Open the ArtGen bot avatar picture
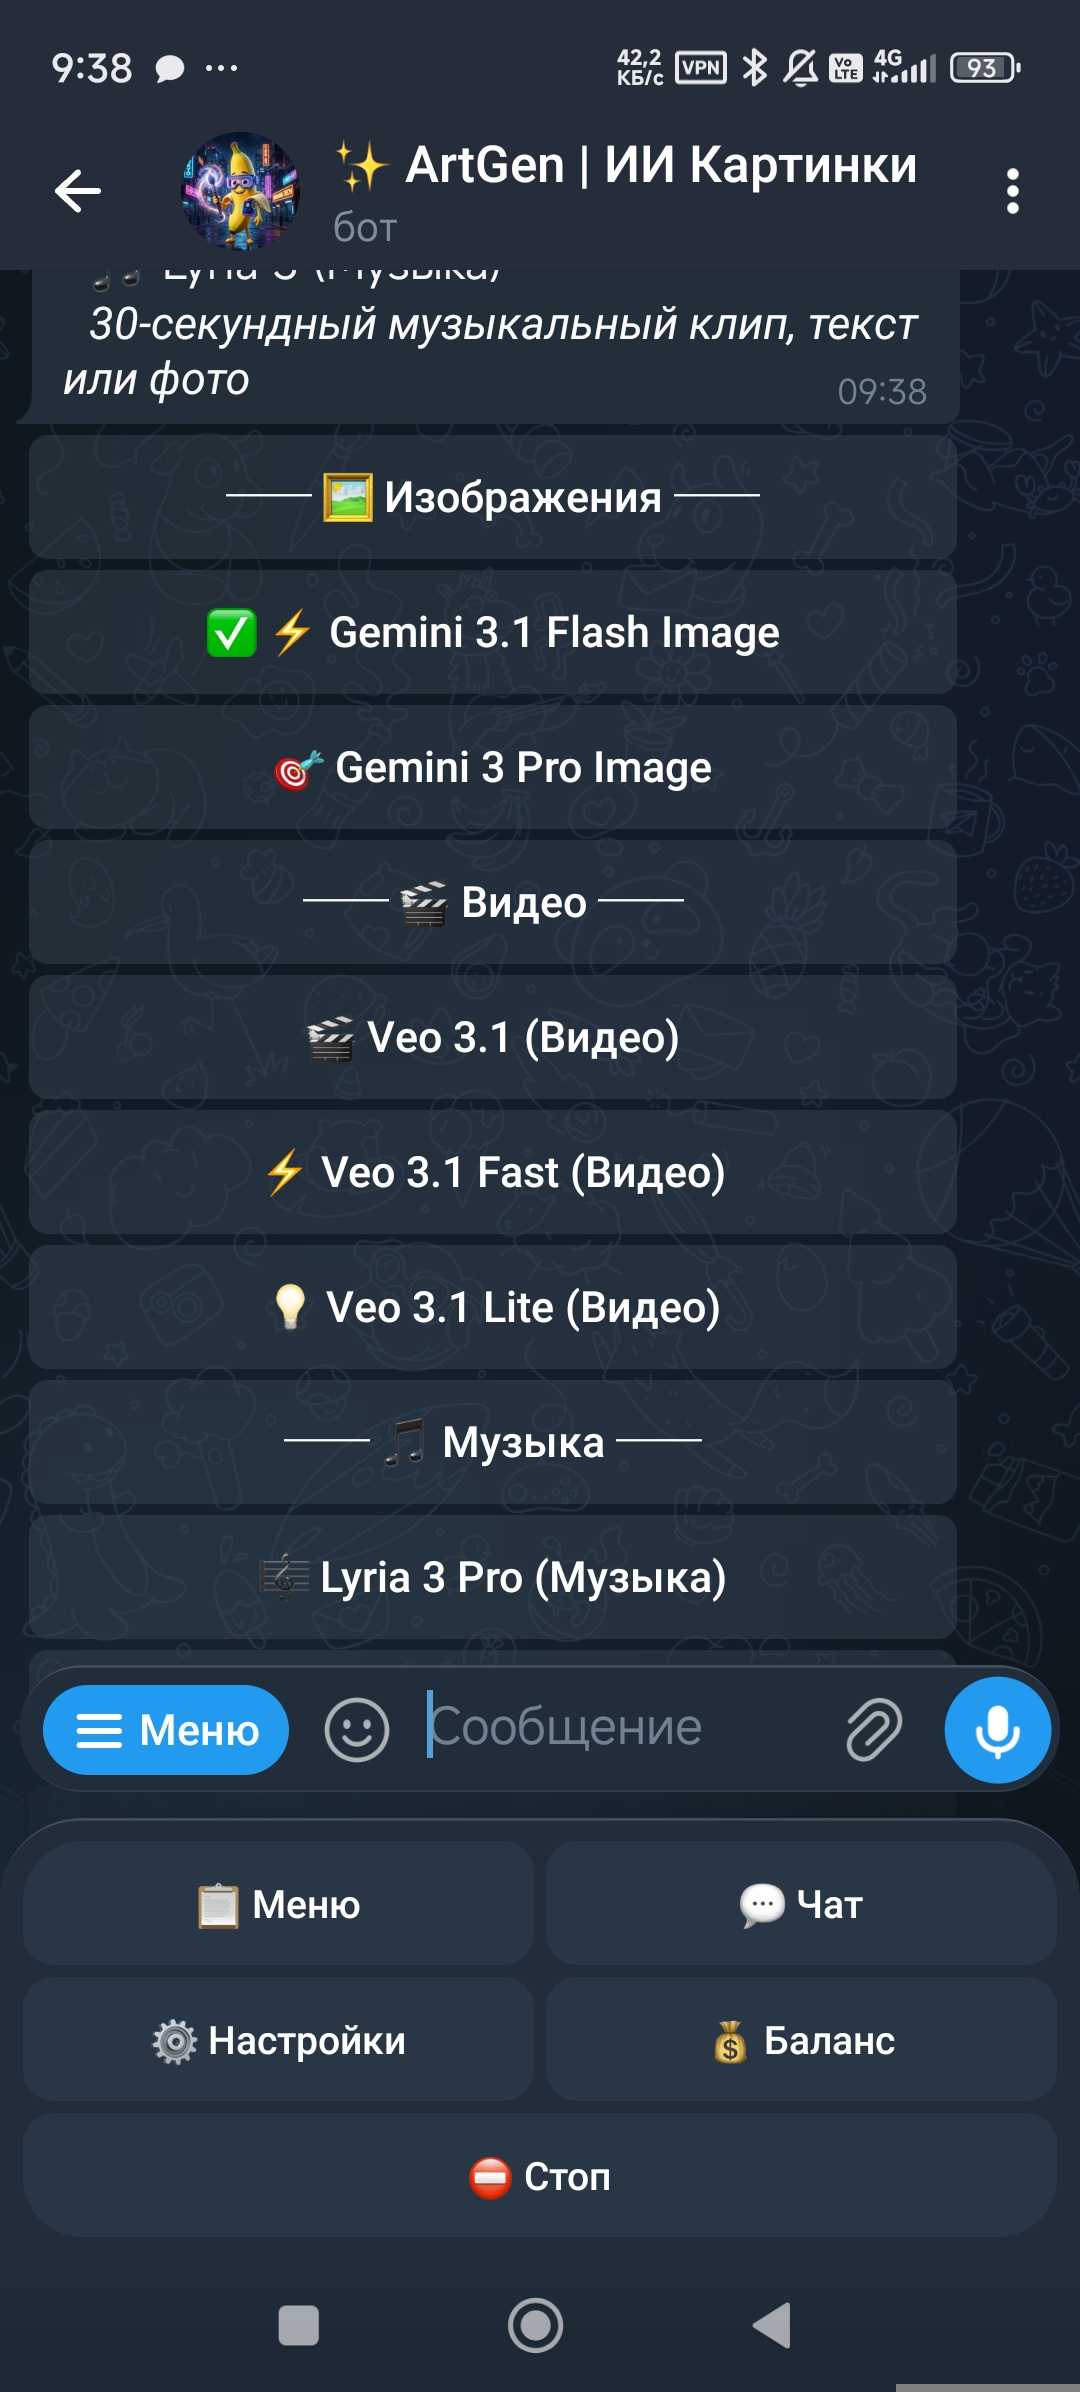The height and width of the screenshot is (2392, 1080). [240, 191]
